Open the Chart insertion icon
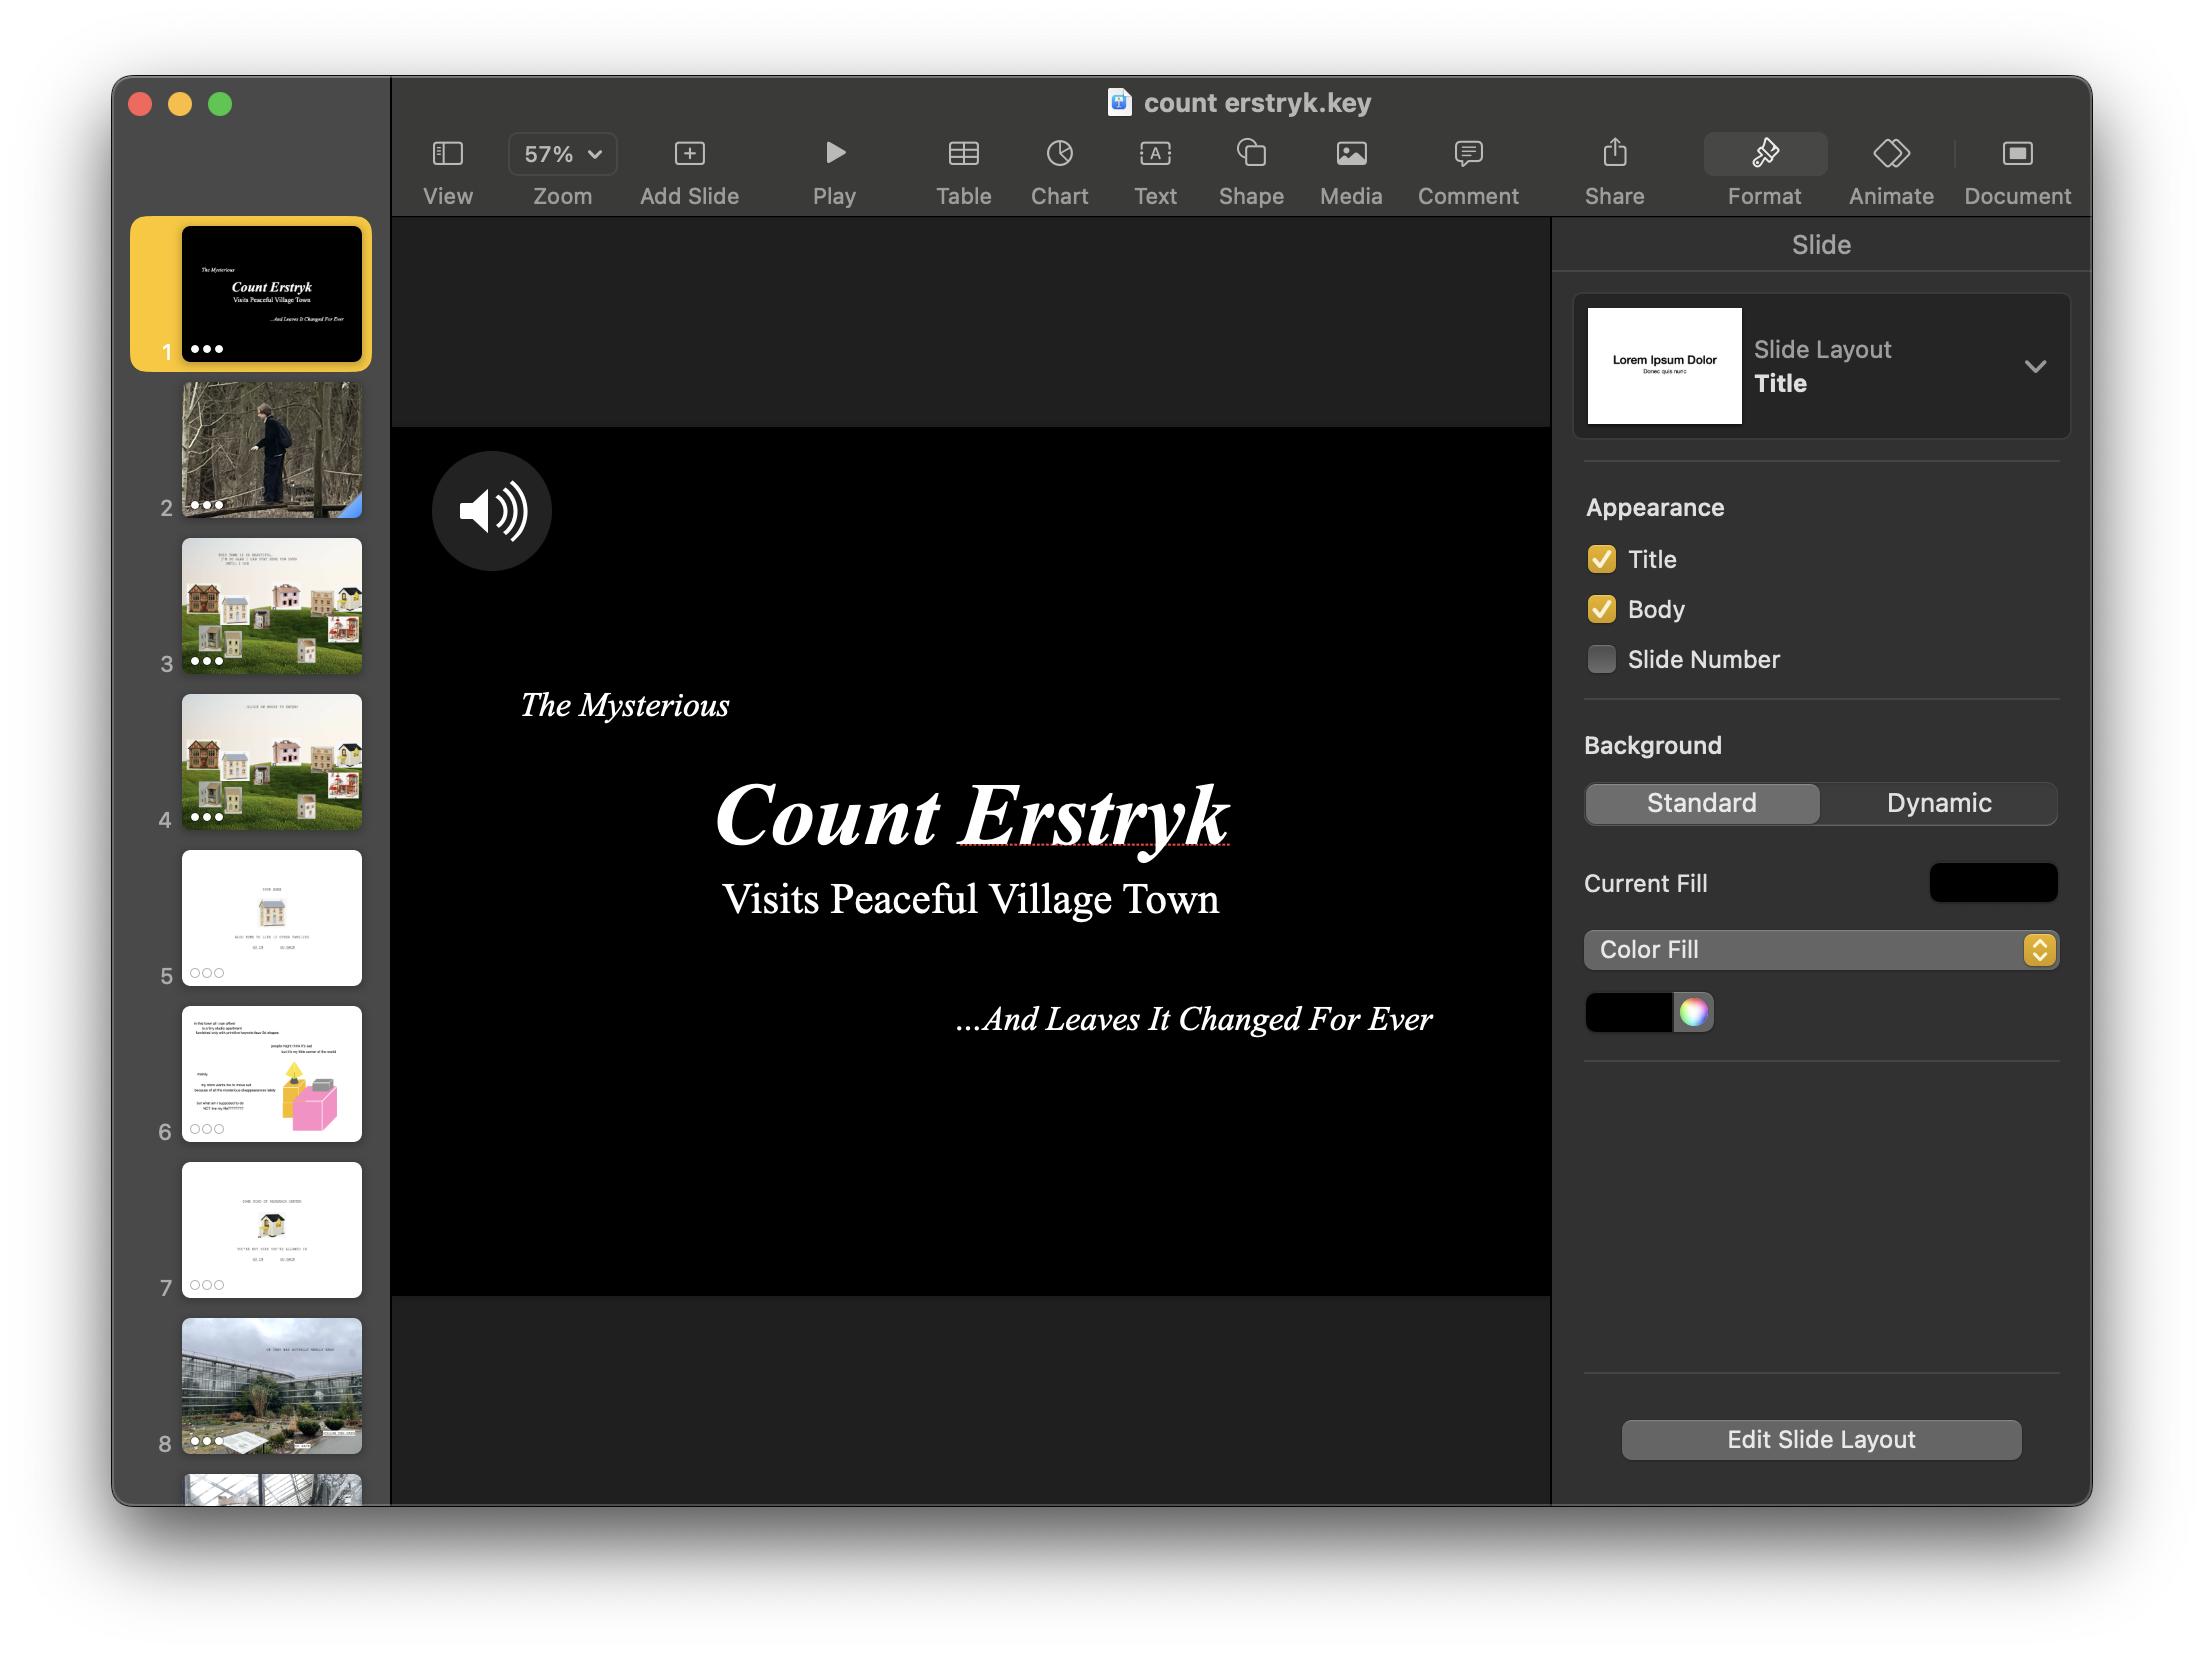Image resolution: width=2204 pixels, height=1654 pixels. [1059, 154]
